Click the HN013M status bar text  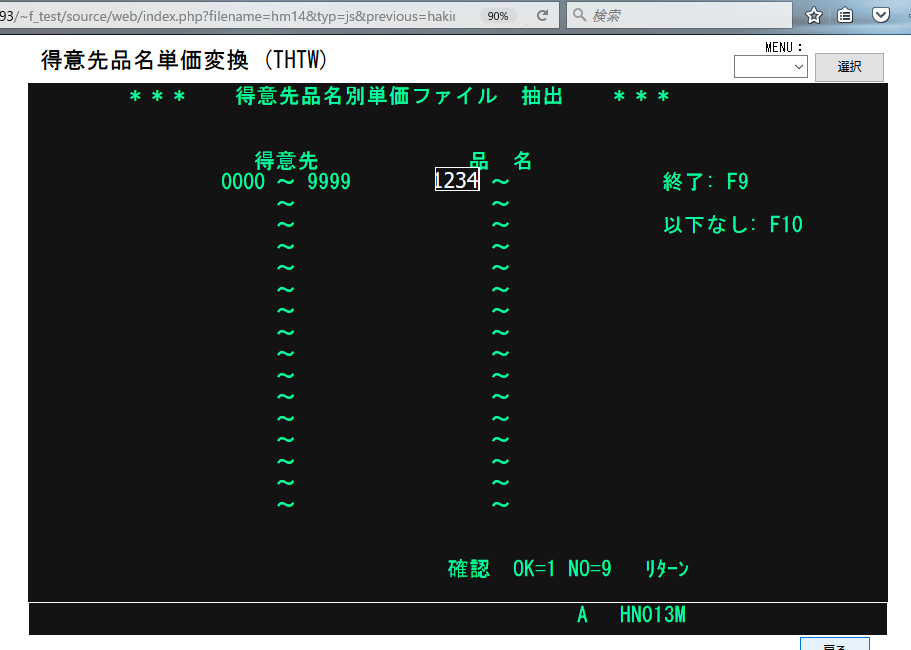coord(652,616)
